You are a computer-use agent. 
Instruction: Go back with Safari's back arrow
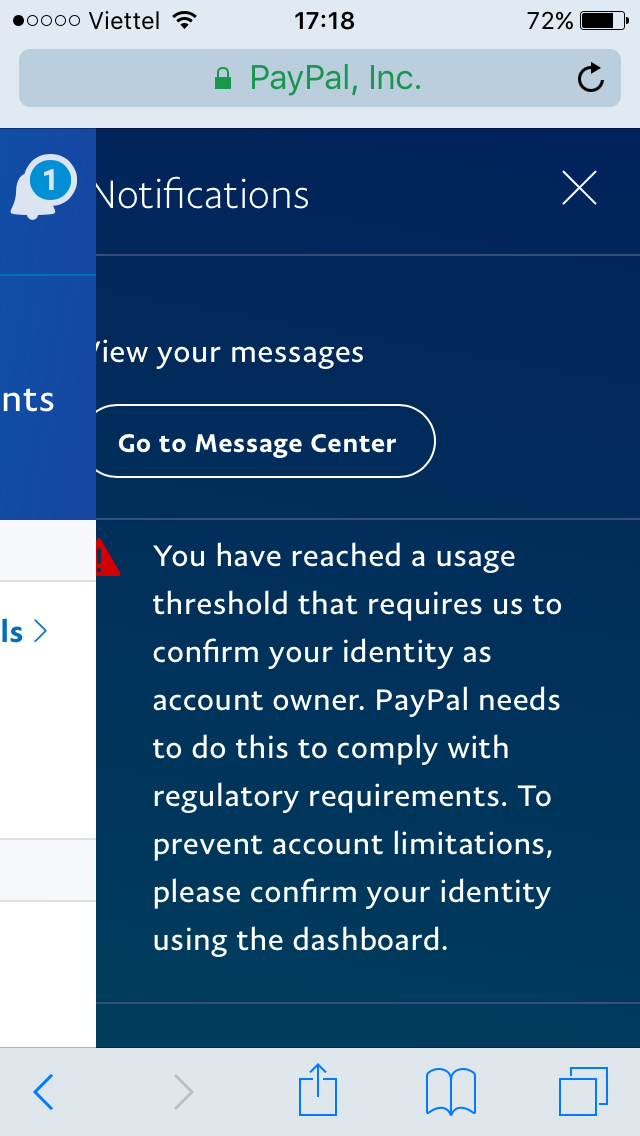pyautogui.click(x=44, y=1092)
